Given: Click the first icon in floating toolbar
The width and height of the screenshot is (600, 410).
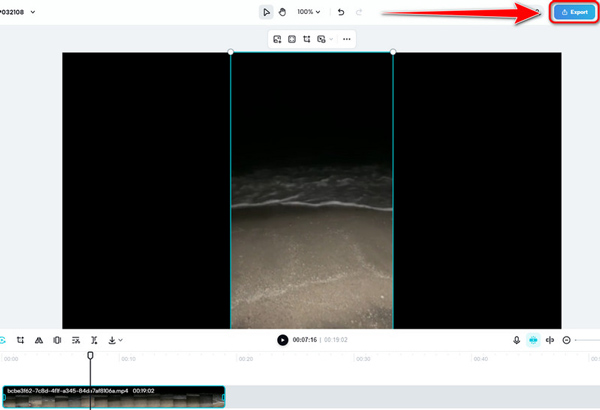Looking at the screenshot, I should click(x=277, y=39).
